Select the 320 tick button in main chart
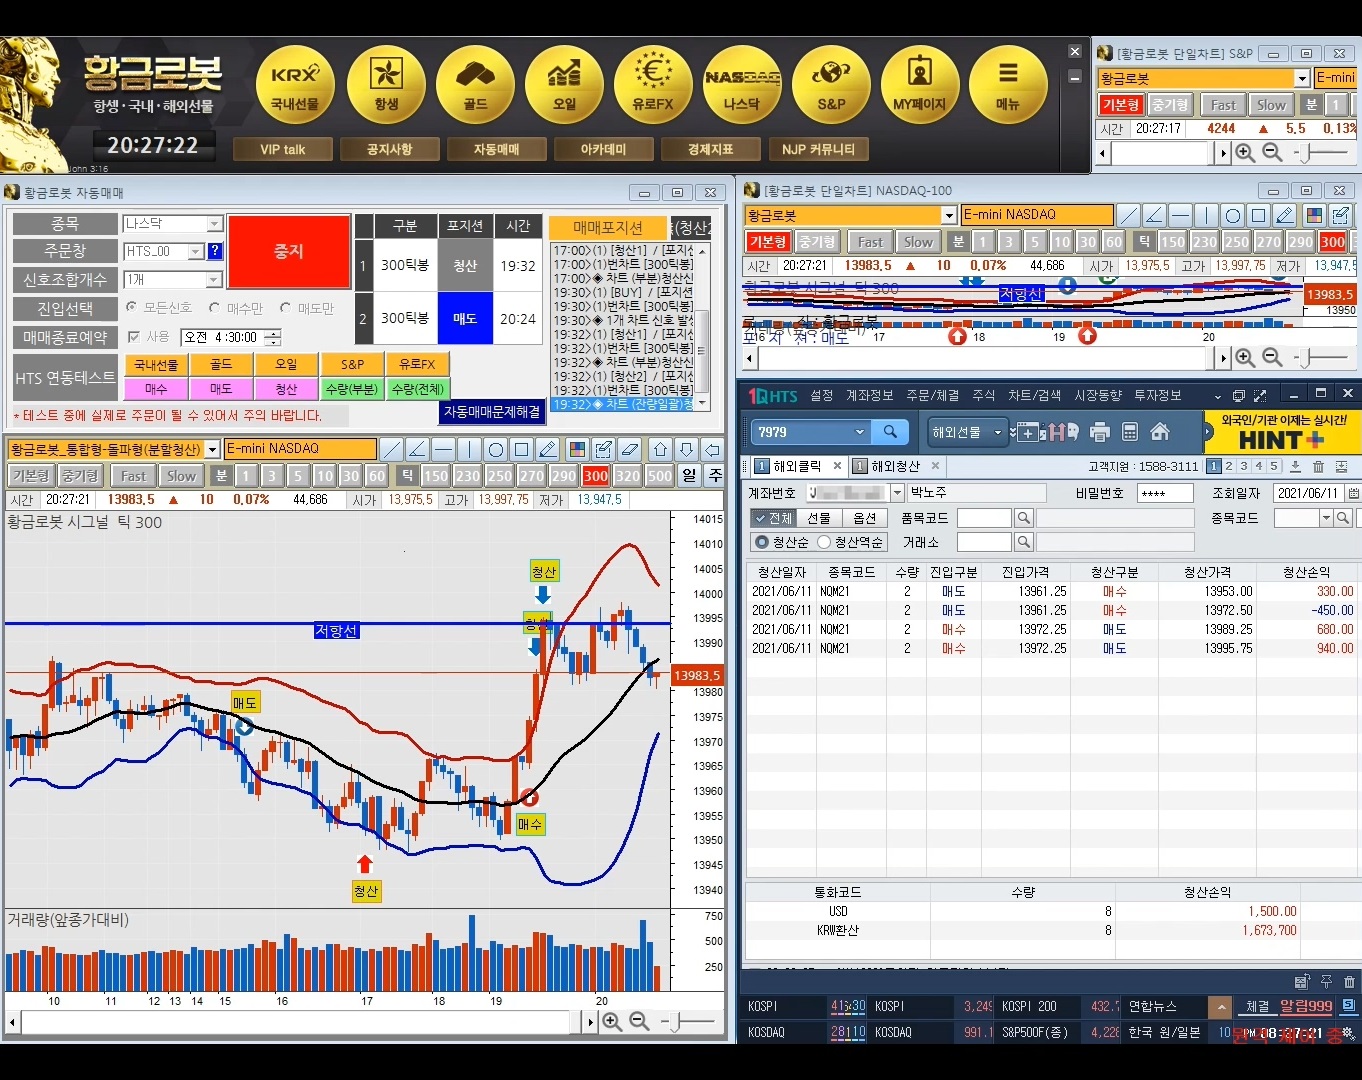Screen dimensions: 1362x1080 [x=627, y=476]
